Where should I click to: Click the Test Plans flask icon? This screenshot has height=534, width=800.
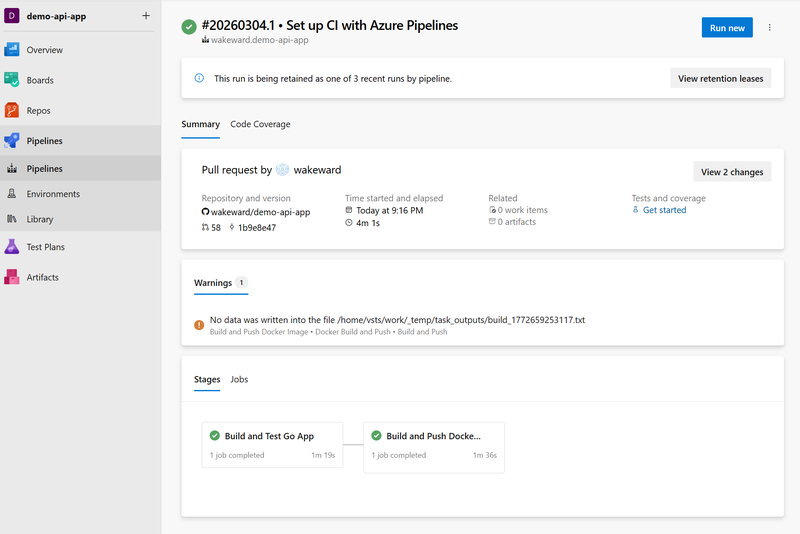click(x=12, y=247)
